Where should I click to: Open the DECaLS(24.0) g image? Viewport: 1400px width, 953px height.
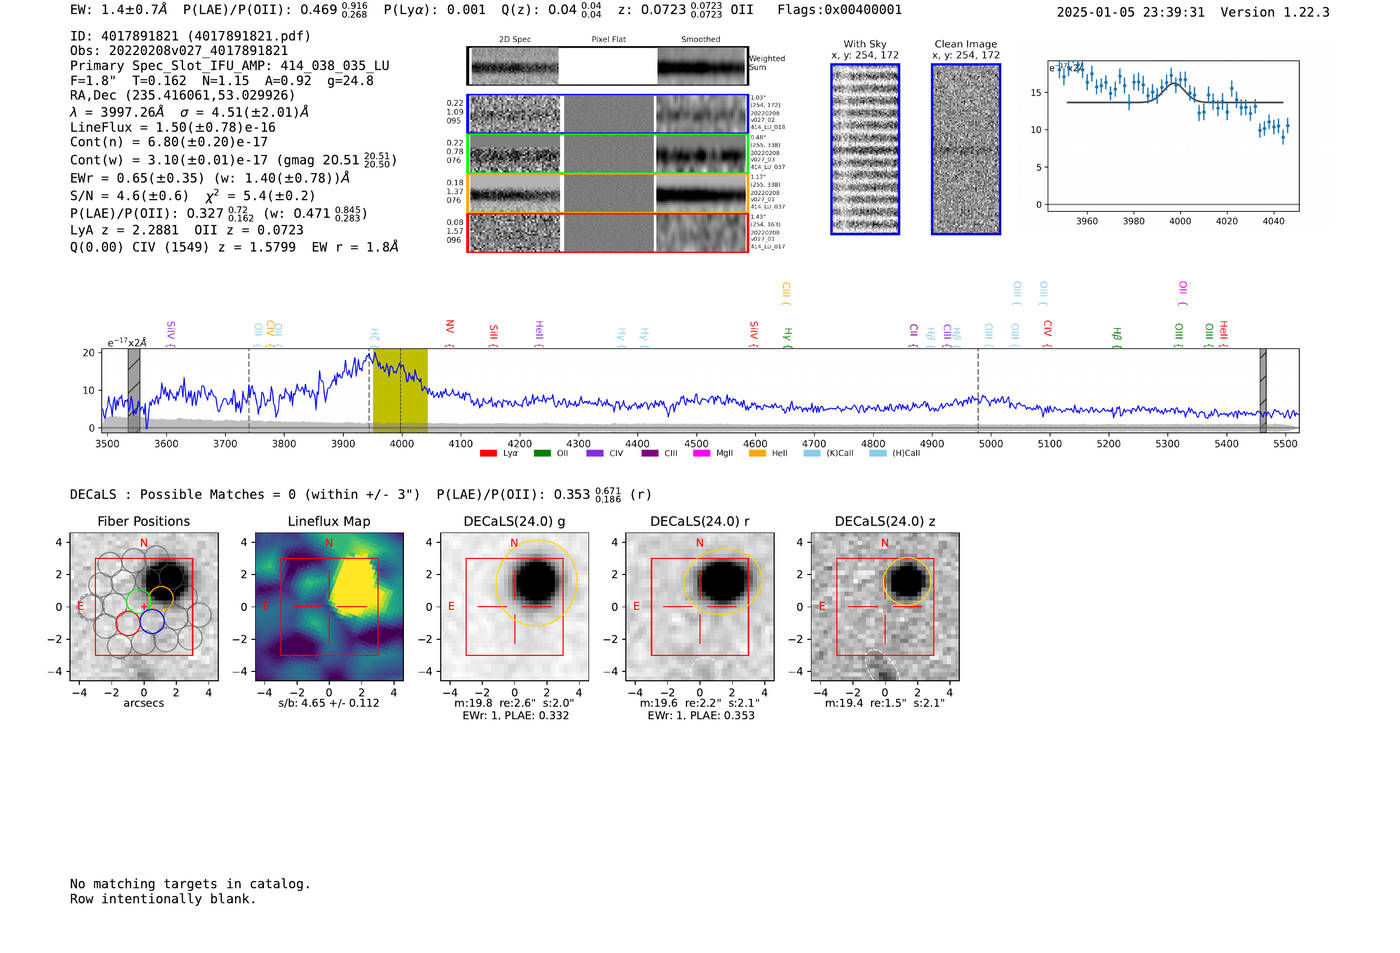tap(515, 606)
